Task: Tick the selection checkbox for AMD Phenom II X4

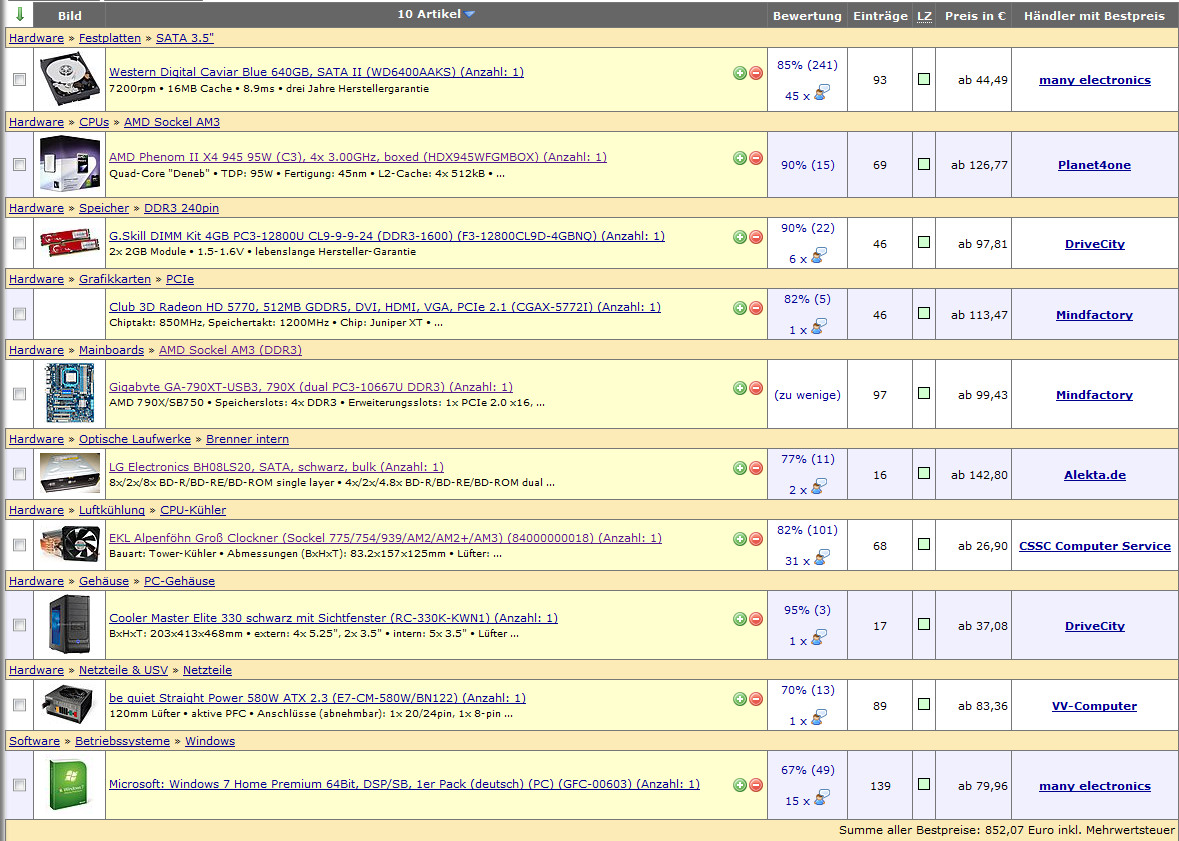Action: pos(20,164)
